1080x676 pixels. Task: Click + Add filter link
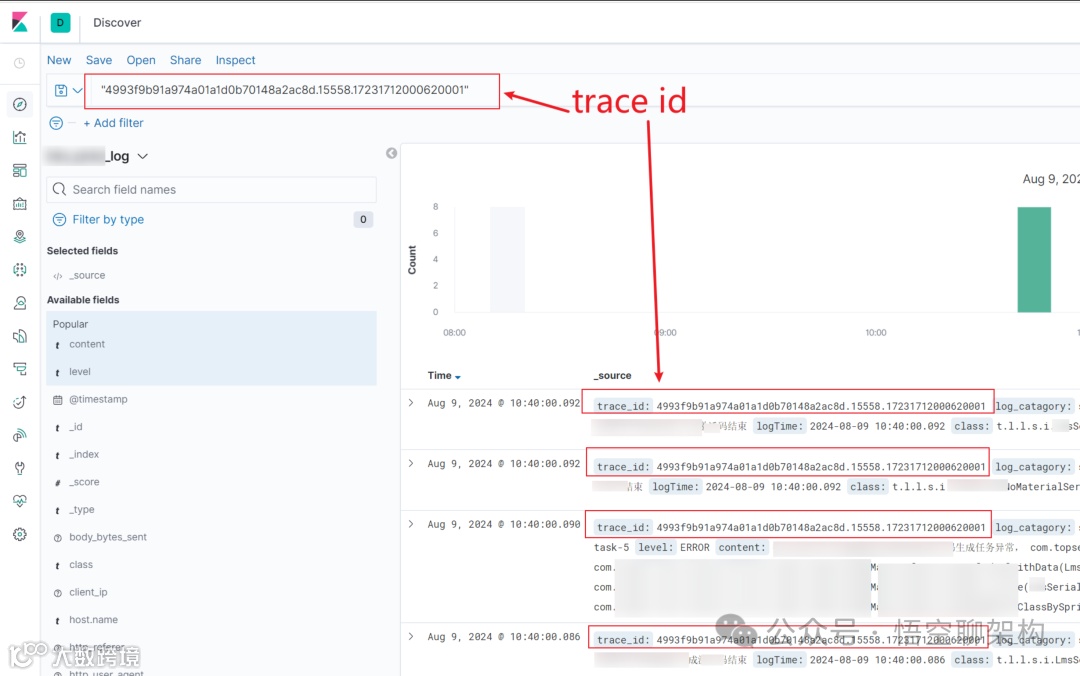pyautogui.click(x=113, y=123)
